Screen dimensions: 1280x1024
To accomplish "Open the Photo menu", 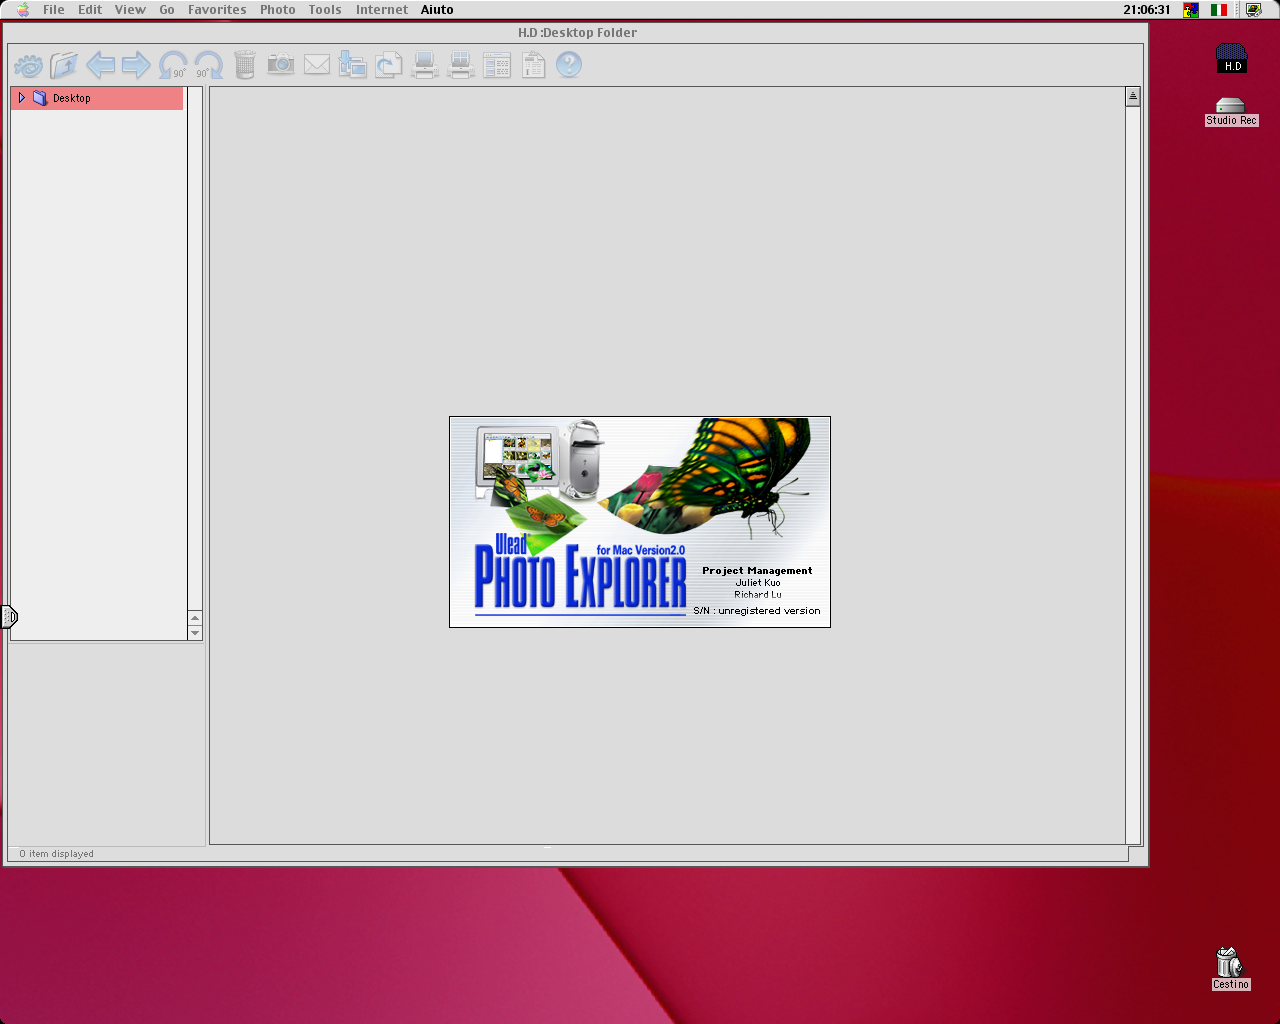I will click(277, 9).
